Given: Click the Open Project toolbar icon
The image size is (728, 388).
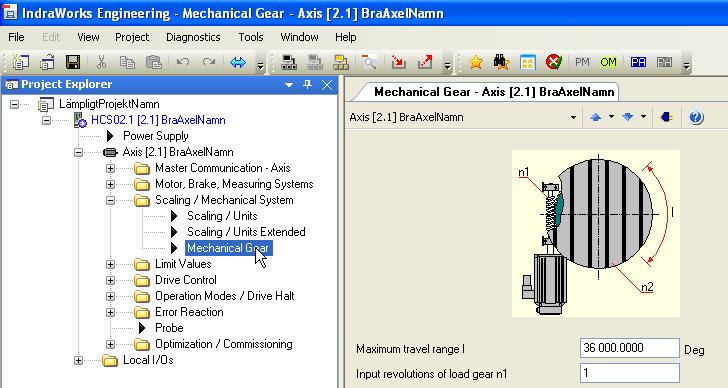Looking at the screenshot, I should pyautogui.click(x=46, y=62).
